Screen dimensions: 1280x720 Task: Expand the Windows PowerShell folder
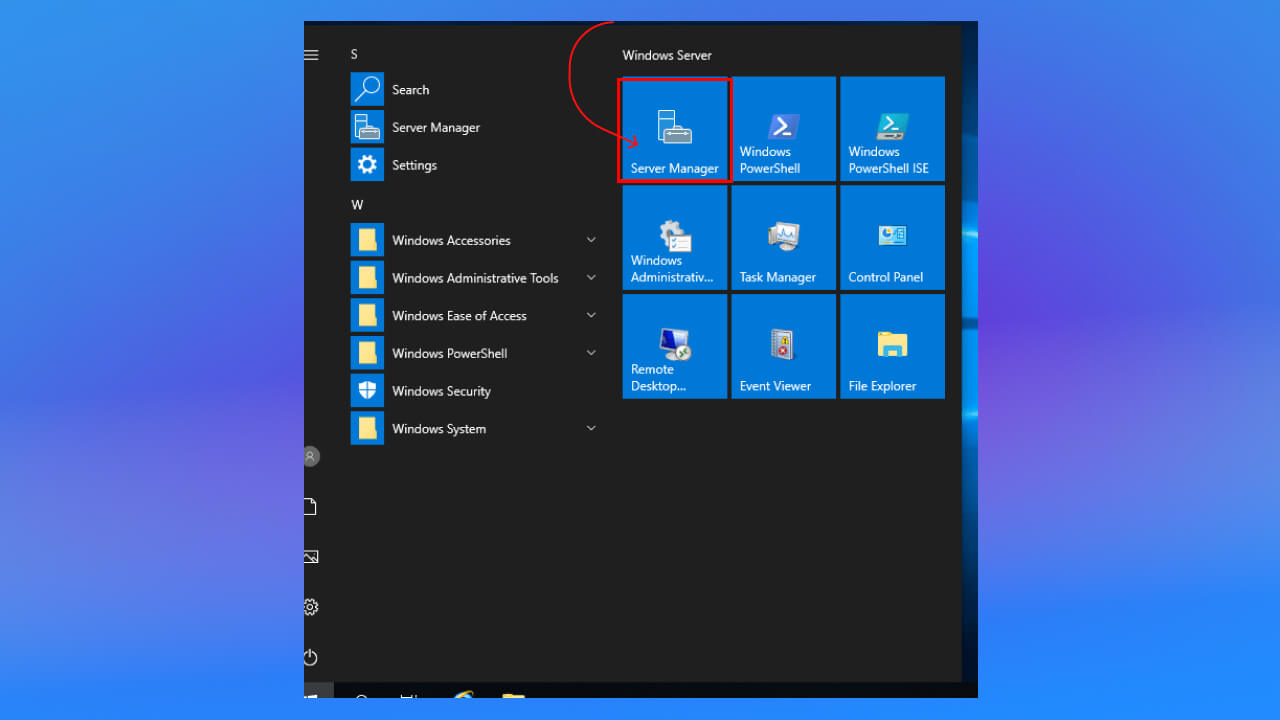point(475,353)
